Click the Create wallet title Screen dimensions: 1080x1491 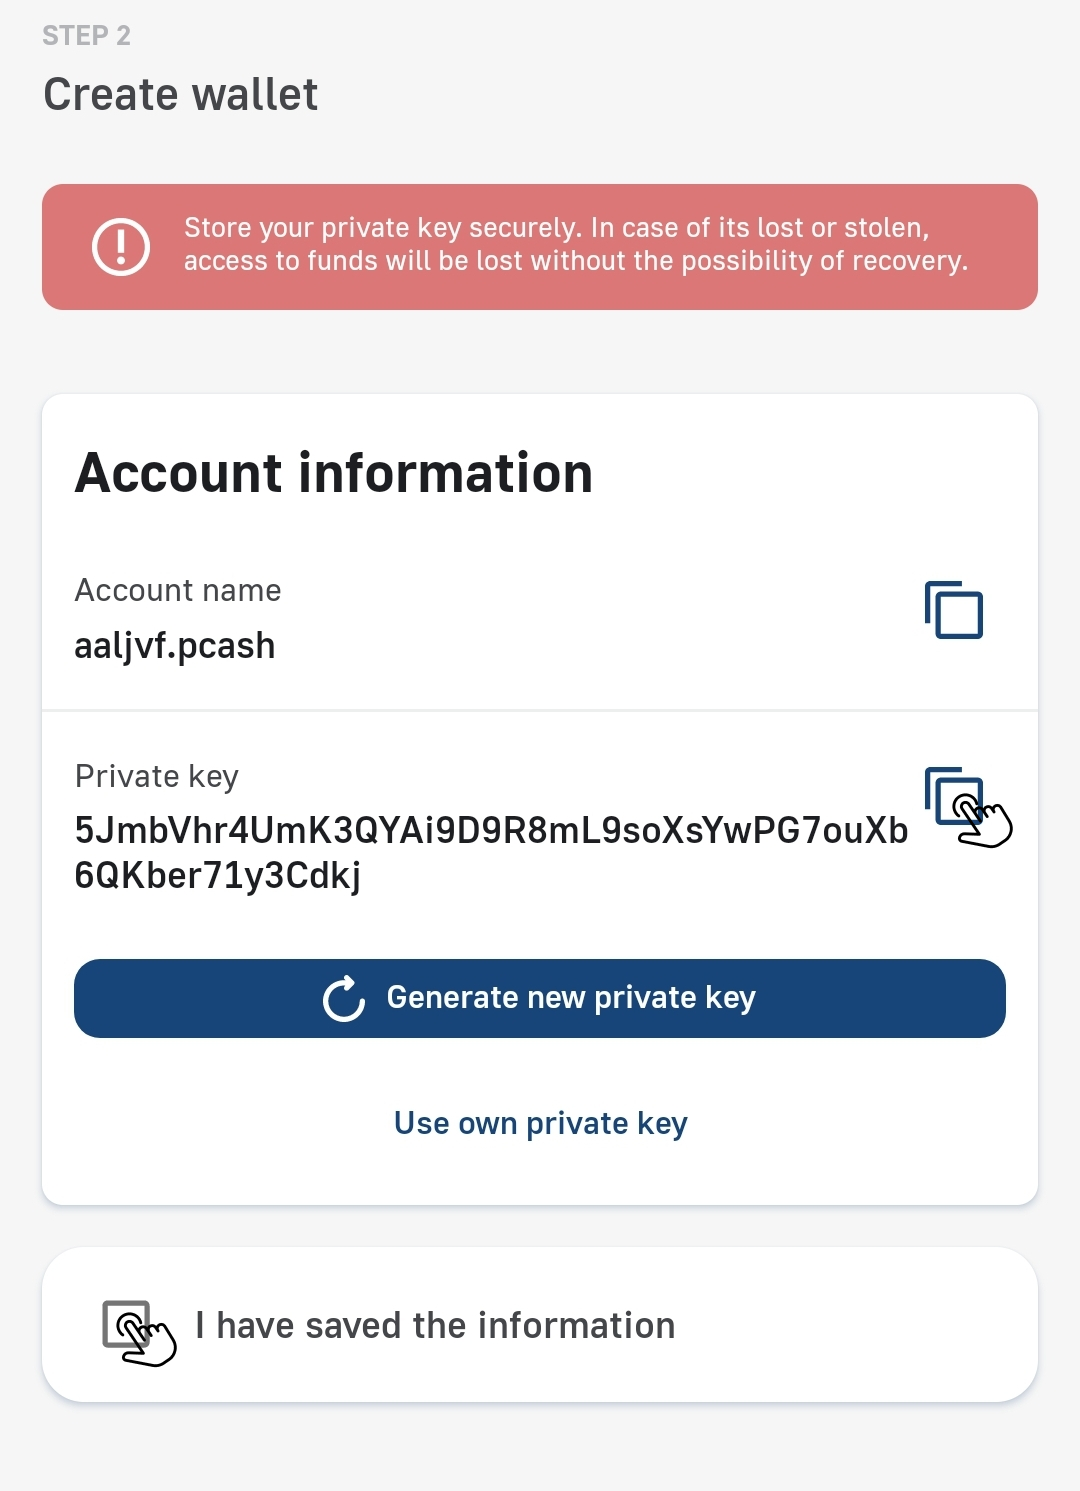coord(181,95)
